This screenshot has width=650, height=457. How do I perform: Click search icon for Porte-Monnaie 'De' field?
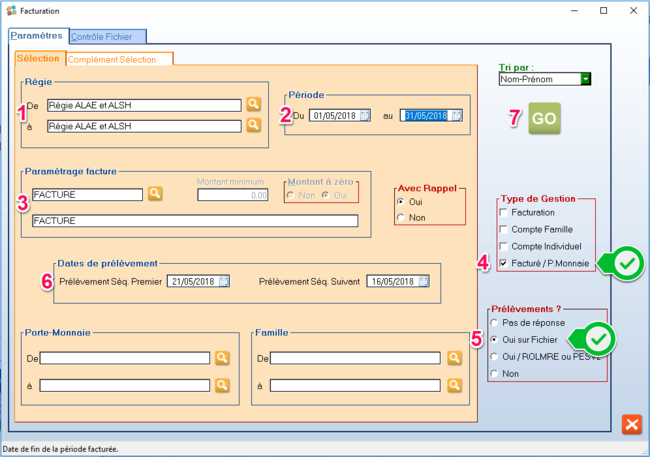[222, 358]
